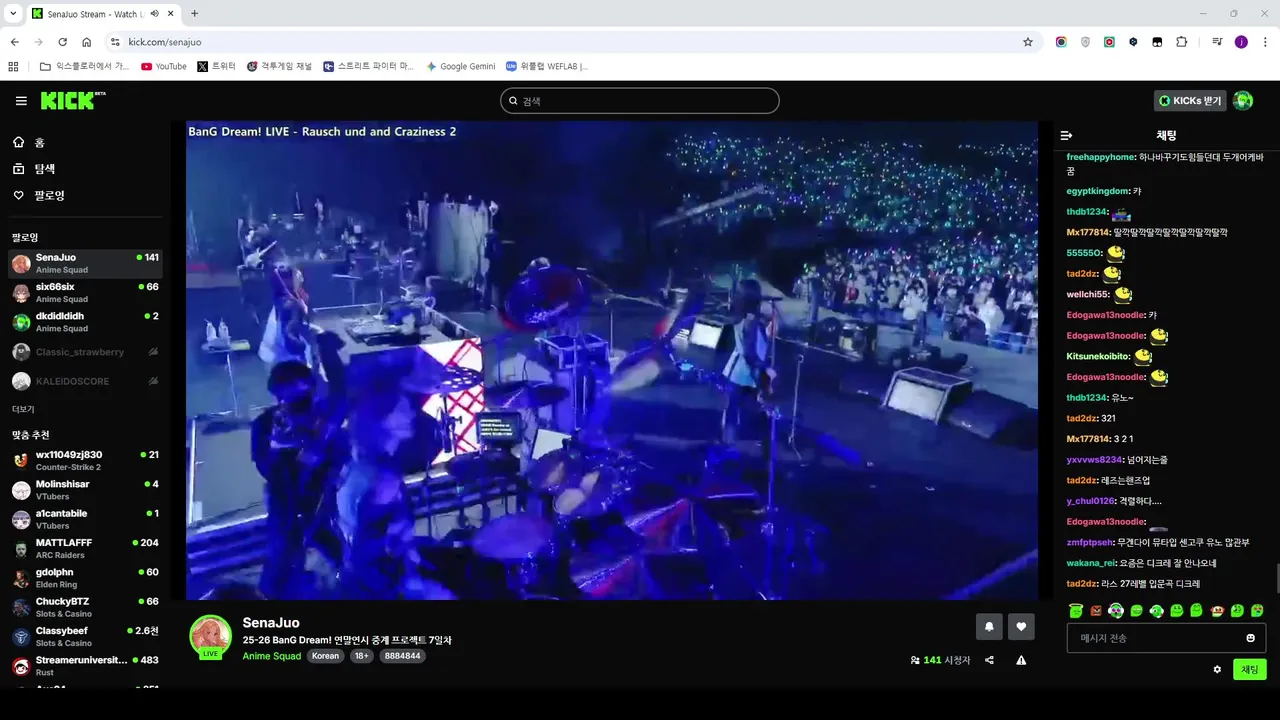Click chat username egyptkingdom
Viewport: 1280px width, 720px height.
1097,191
